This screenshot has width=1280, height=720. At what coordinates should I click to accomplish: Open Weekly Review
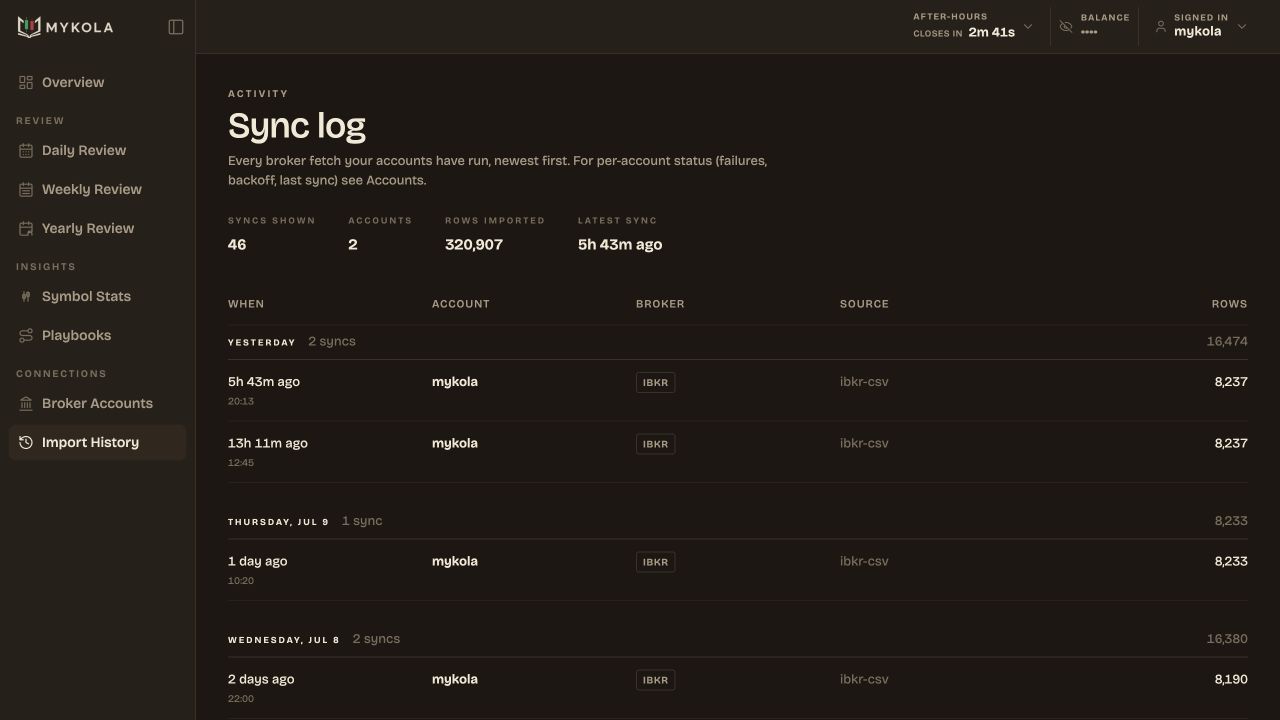tap(97, 189)
